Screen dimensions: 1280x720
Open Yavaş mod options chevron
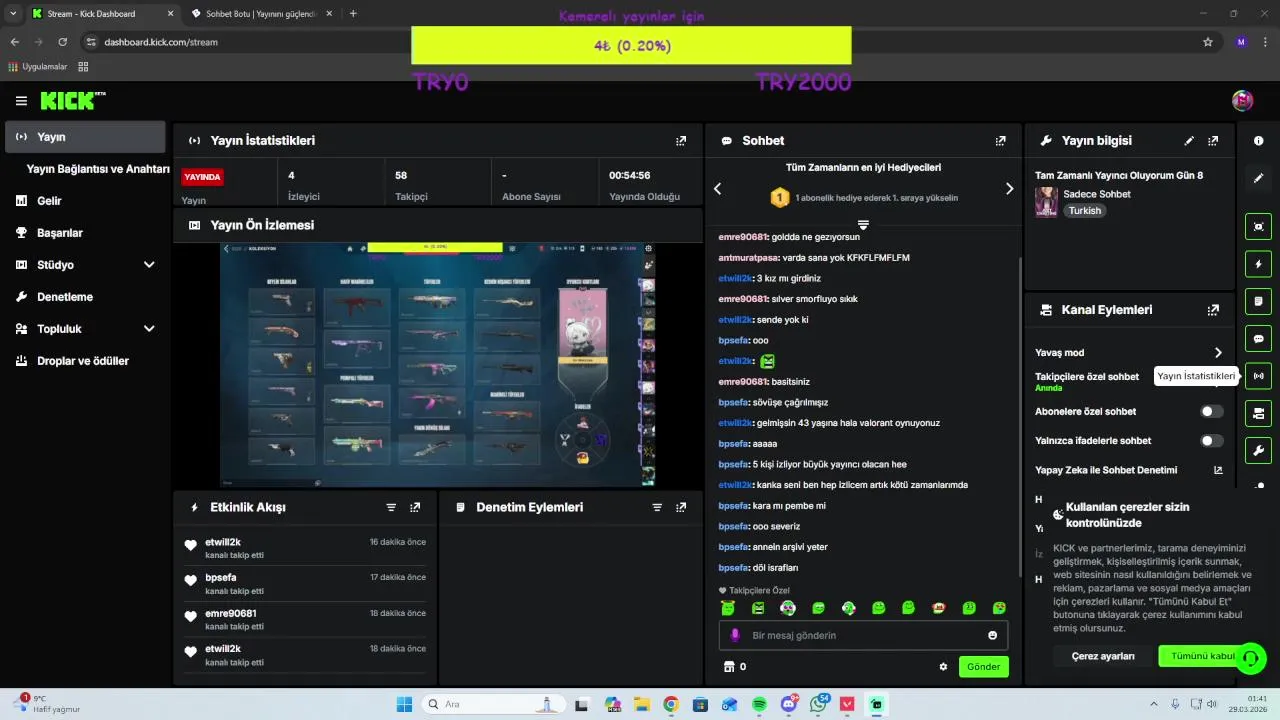tap(1218, 352)
